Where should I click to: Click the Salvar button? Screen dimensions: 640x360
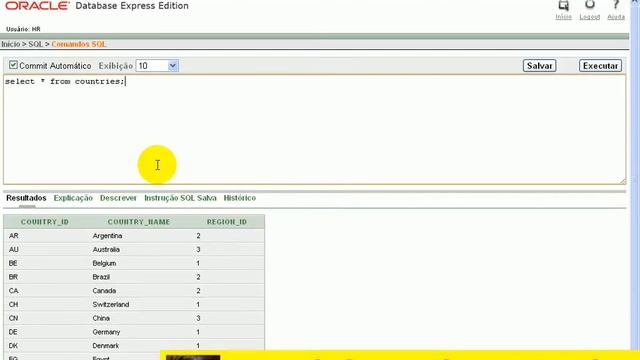(539, 66)
